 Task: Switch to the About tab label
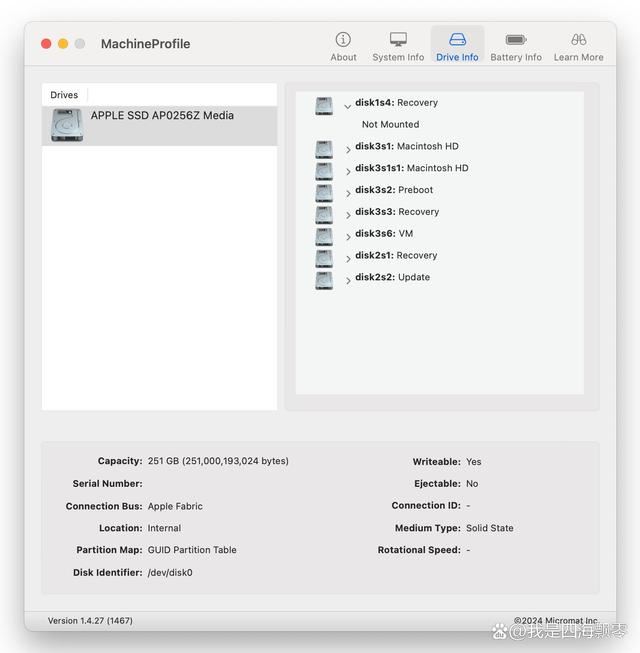click(x=343, y=57)
